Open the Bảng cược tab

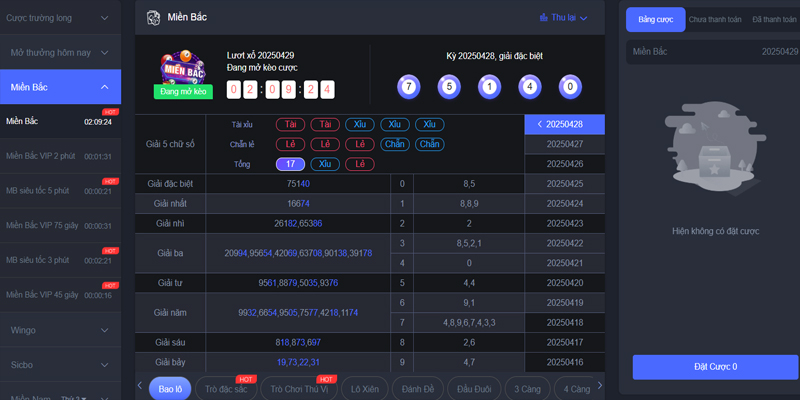(656, 19)
